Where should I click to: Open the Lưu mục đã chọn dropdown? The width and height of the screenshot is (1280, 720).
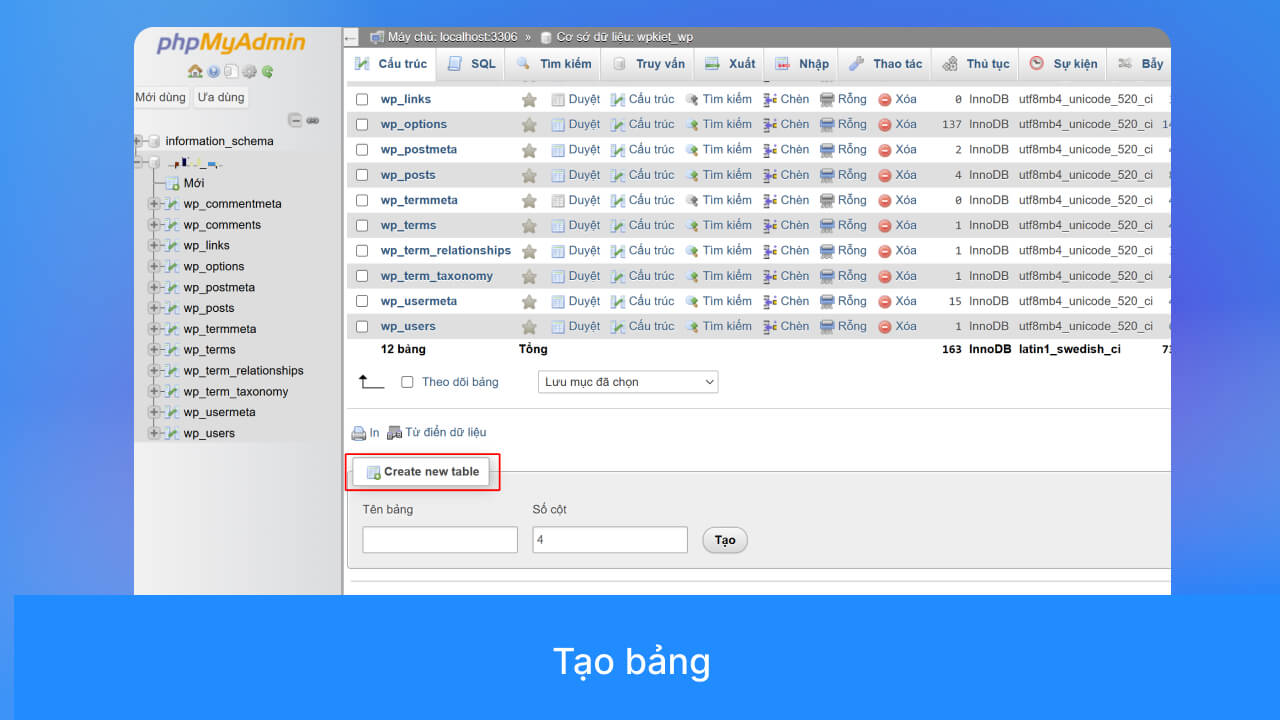coord(628,382)
